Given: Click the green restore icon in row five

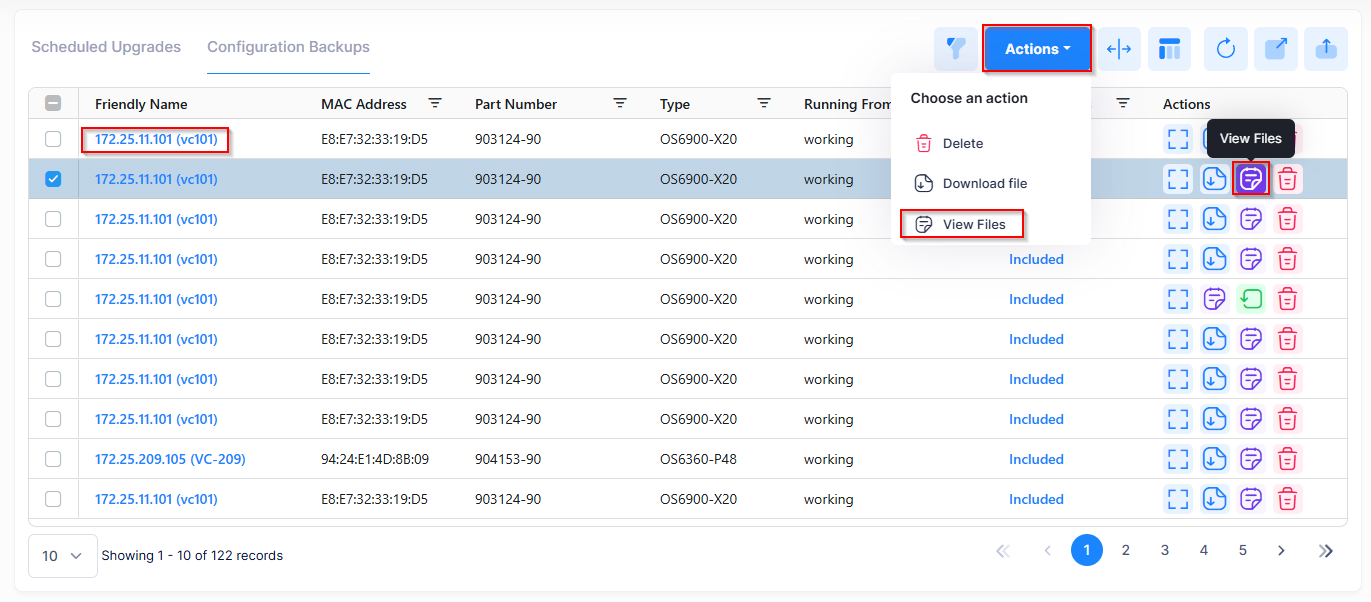Looking at the screenshot, I should (1251, 299).
